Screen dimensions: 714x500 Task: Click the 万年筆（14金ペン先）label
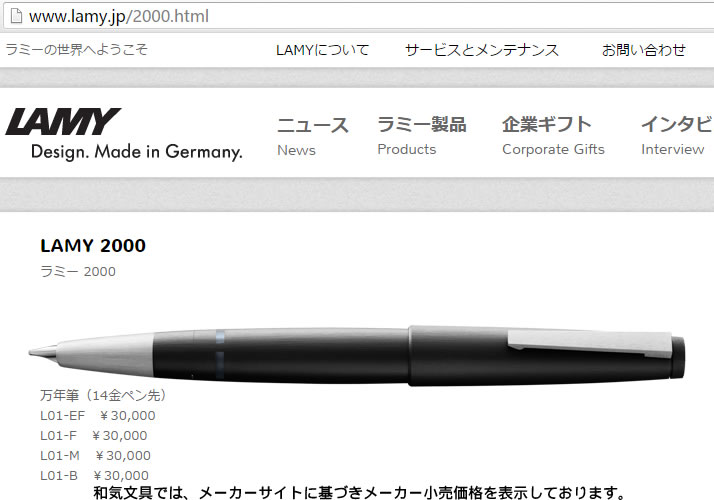tap(104, 395)
